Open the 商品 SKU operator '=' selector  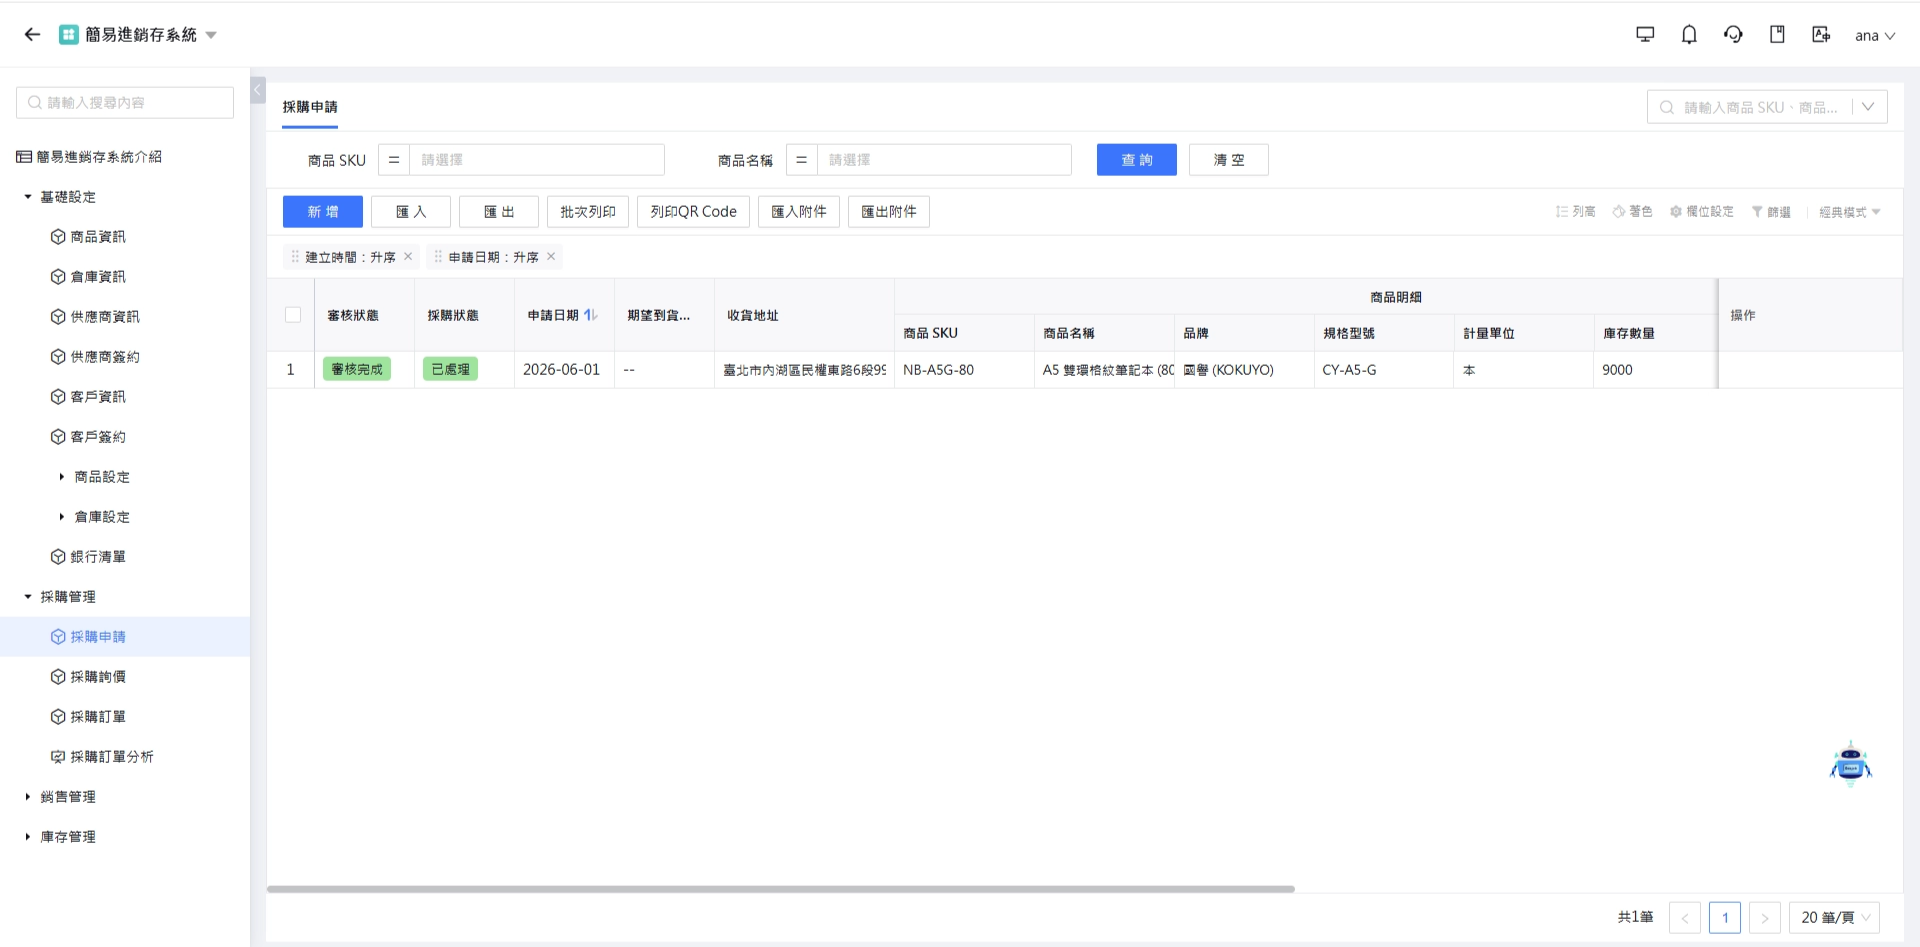tap(394, 160)
